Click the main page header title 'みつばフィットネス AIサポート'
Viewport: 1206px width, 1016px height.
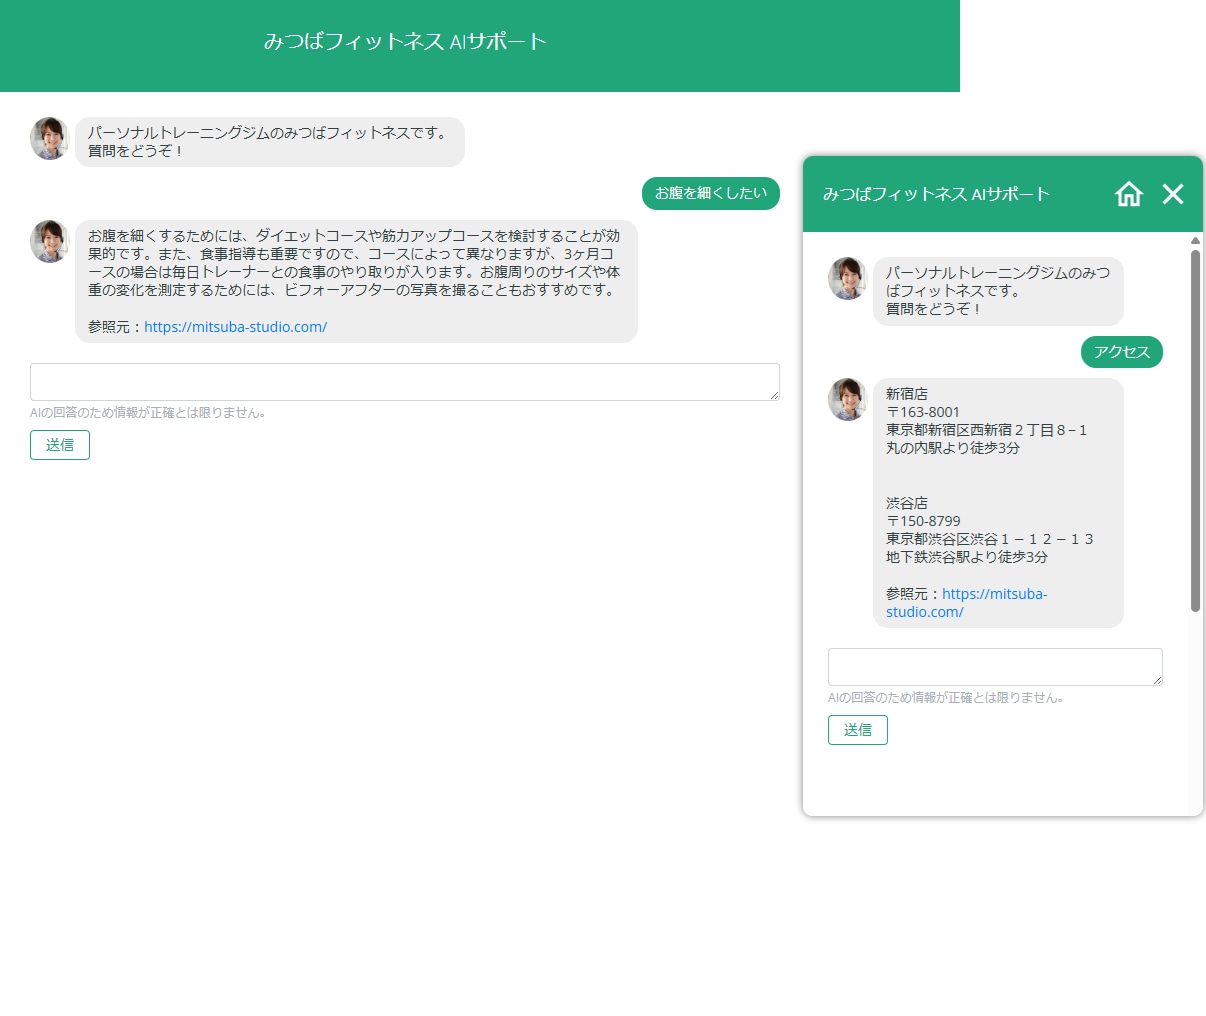(x=405, y=42)
